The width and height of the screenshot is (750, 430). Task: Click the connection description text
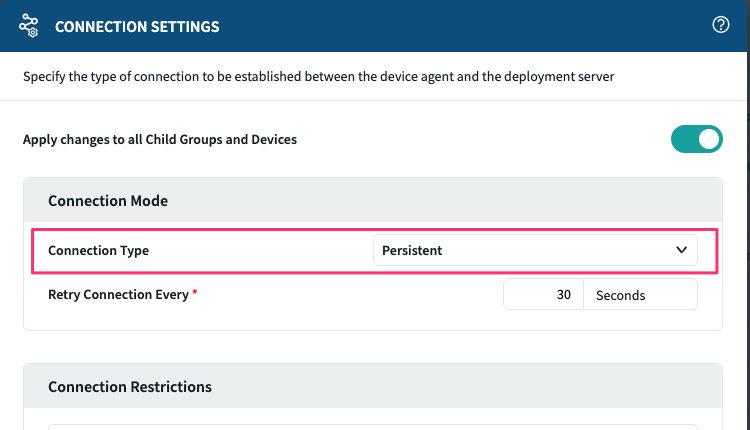(320, 76)
